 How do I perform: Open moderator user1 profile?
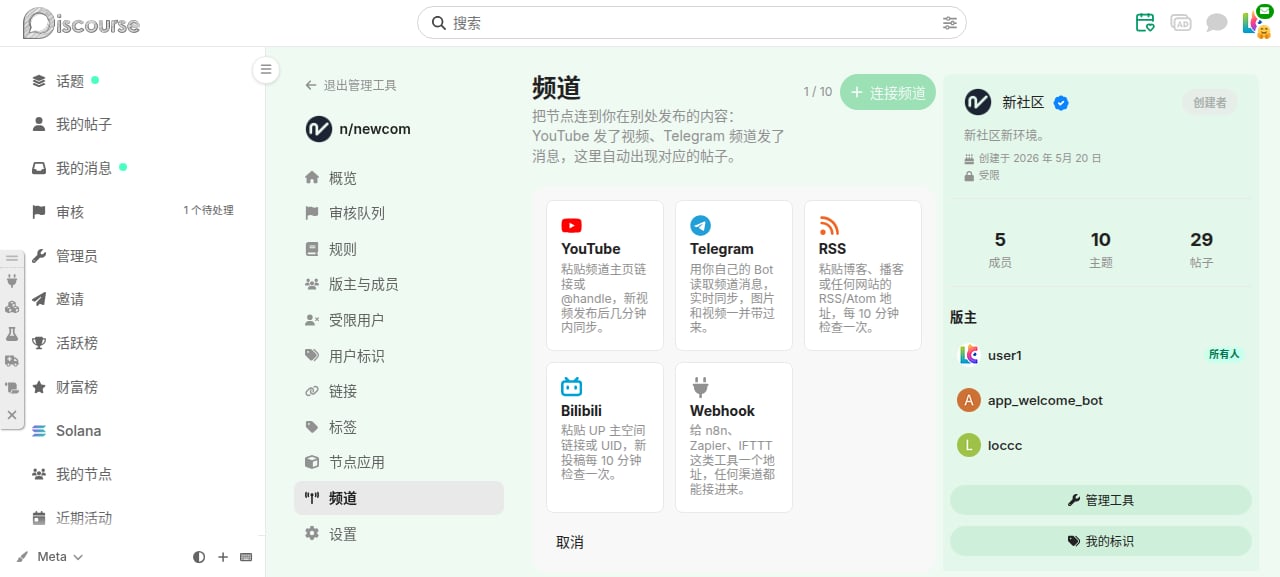(1005, 355)
